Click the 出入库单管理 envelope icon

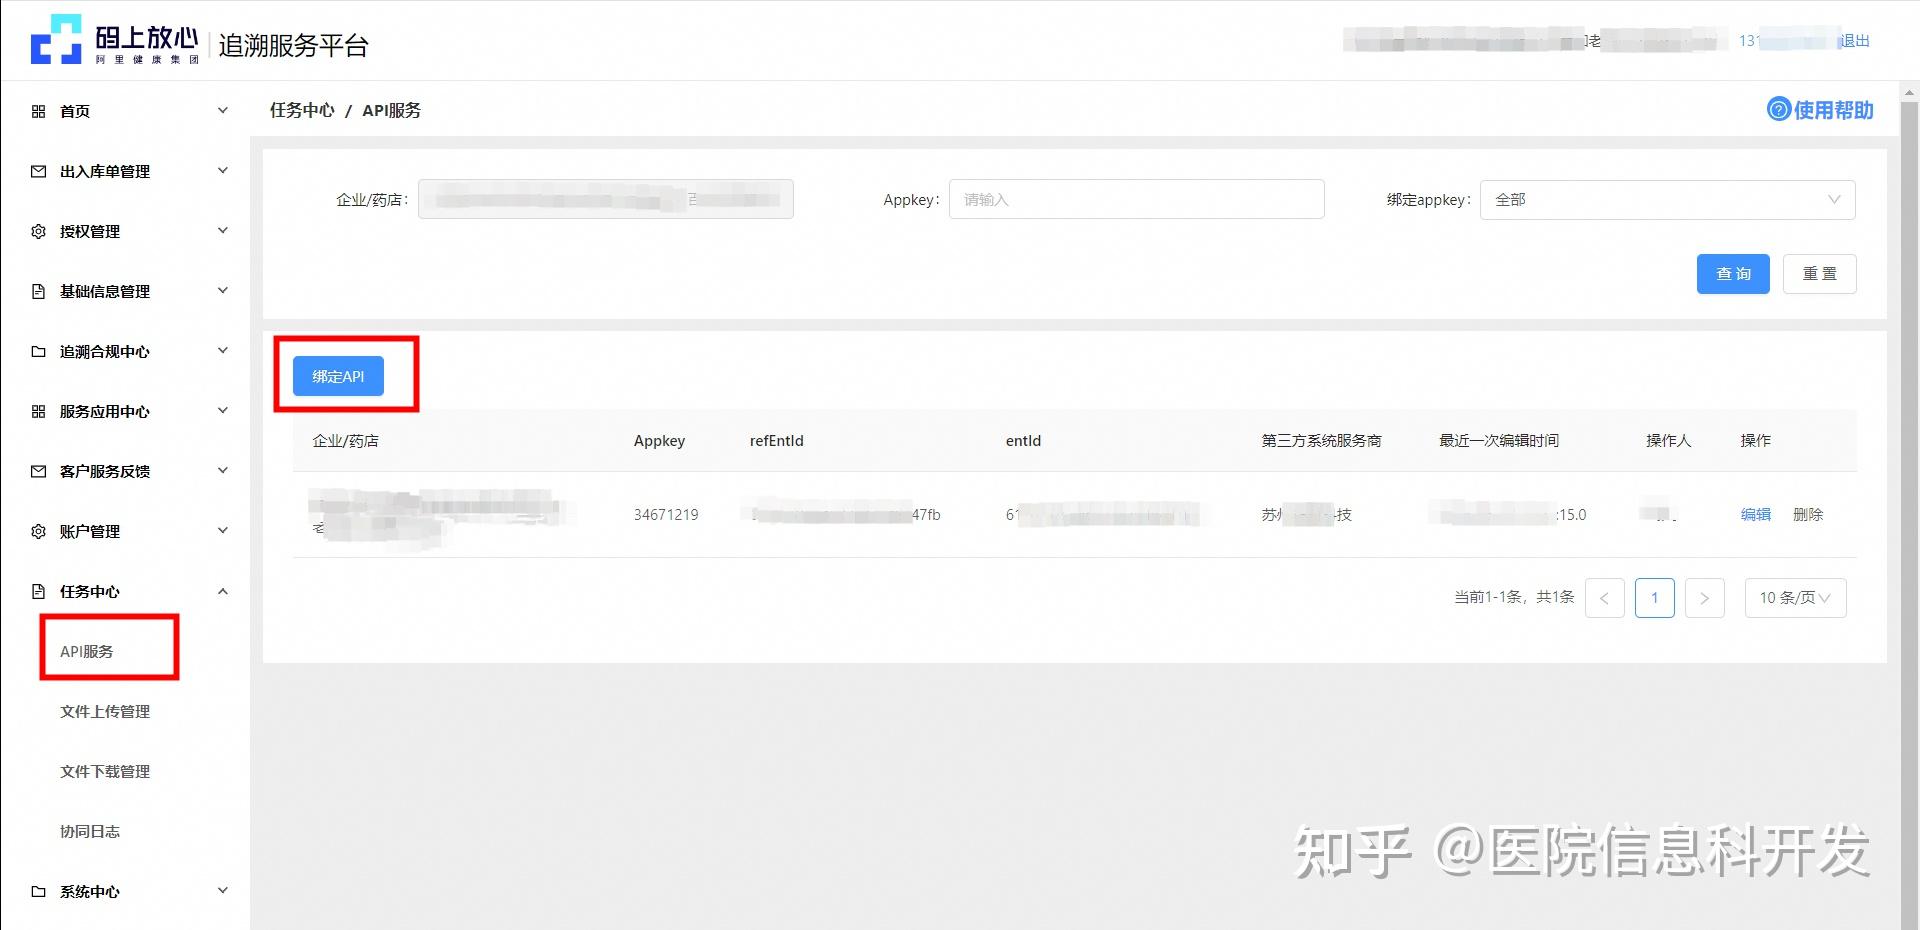(x=38, y=171)
